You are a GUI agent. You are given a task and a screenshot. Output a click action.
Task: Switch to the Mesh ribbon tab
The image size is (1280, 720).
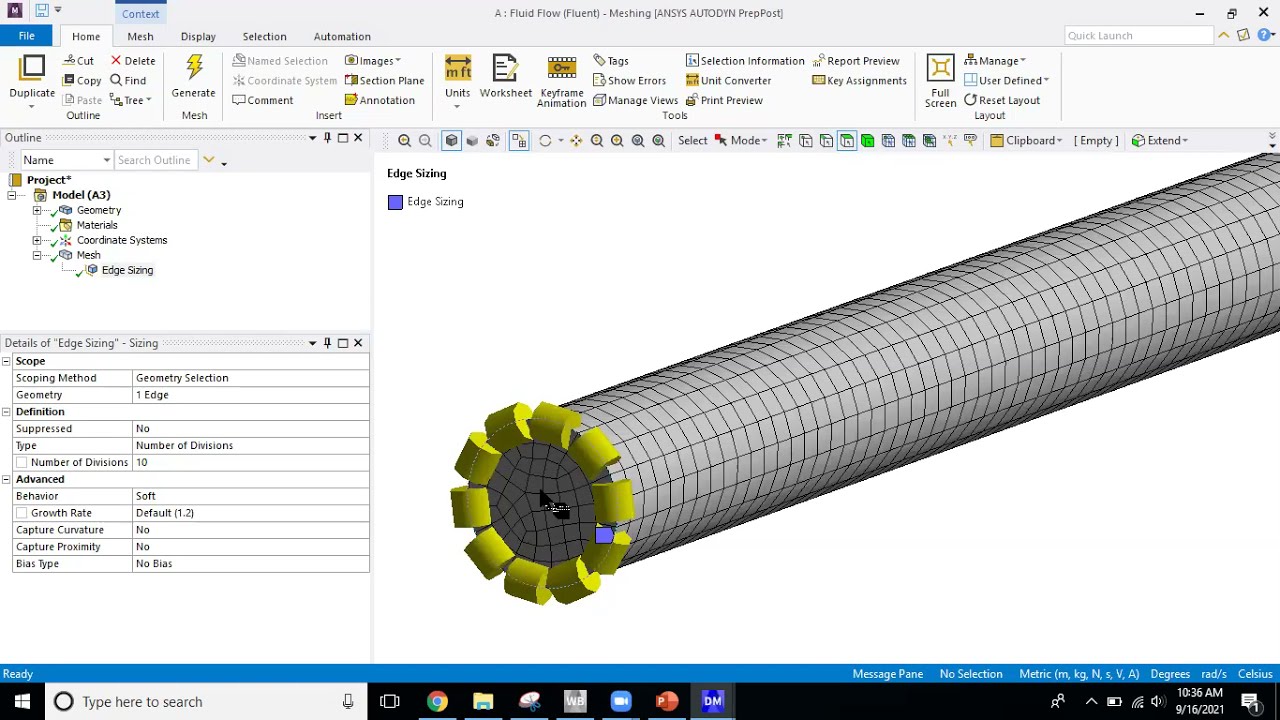click(x=140, y=37)
